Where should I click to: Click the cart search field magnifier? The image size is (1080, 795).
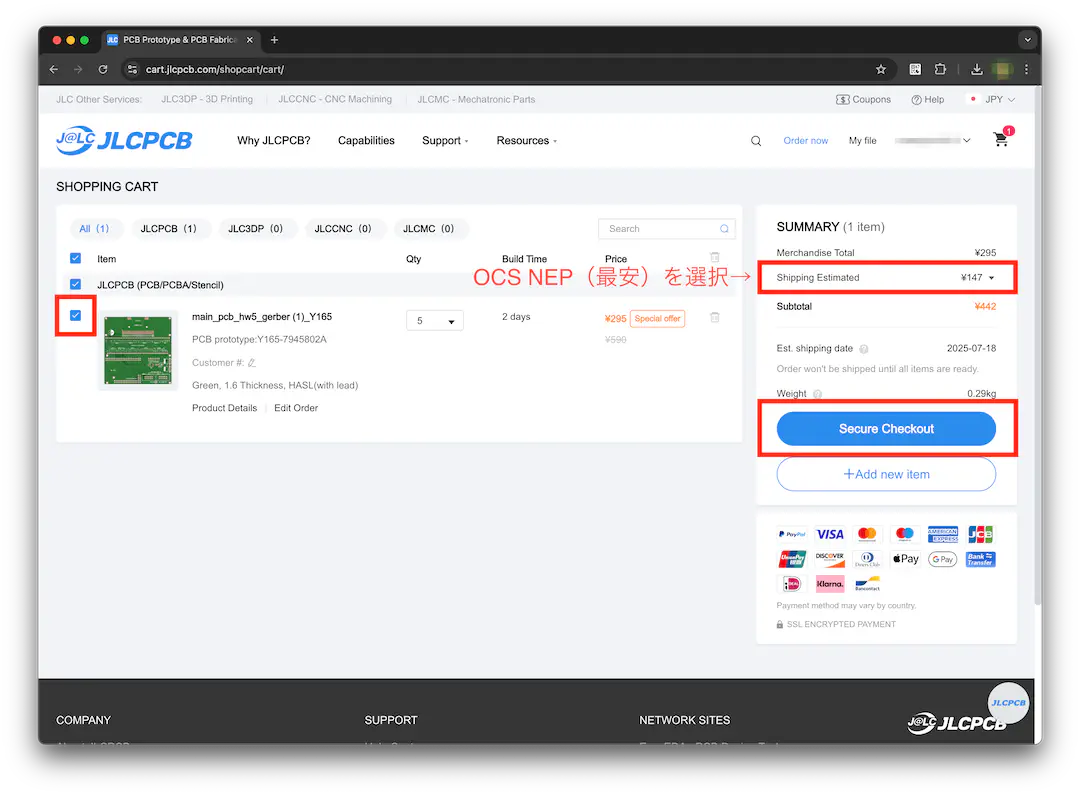click(724, 229)
